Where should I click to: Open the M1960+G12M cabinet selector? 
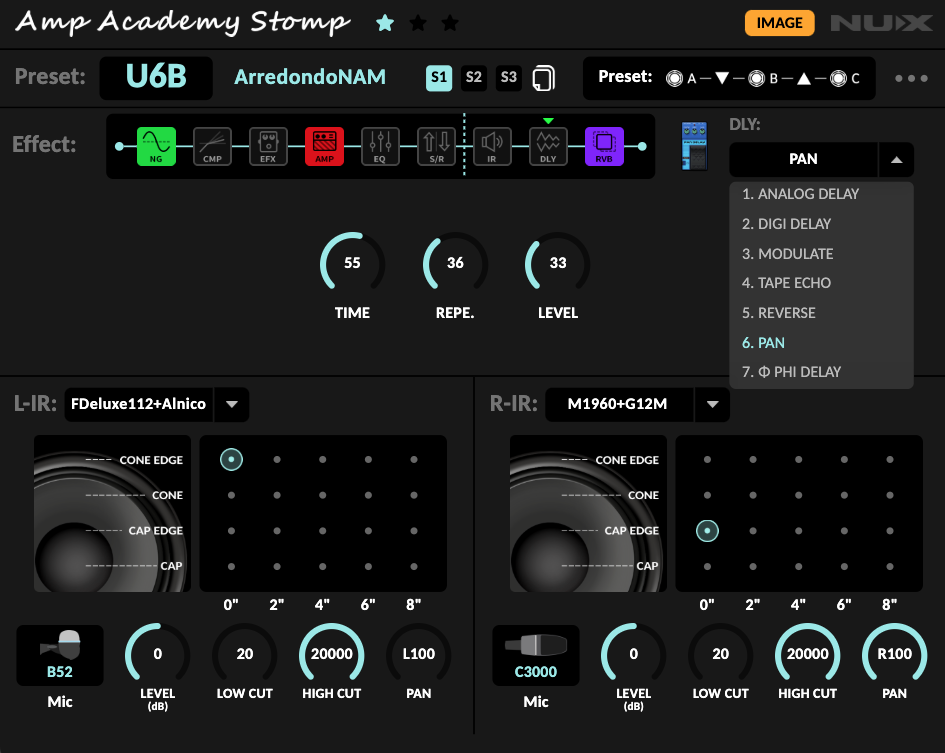click(619, 405)
